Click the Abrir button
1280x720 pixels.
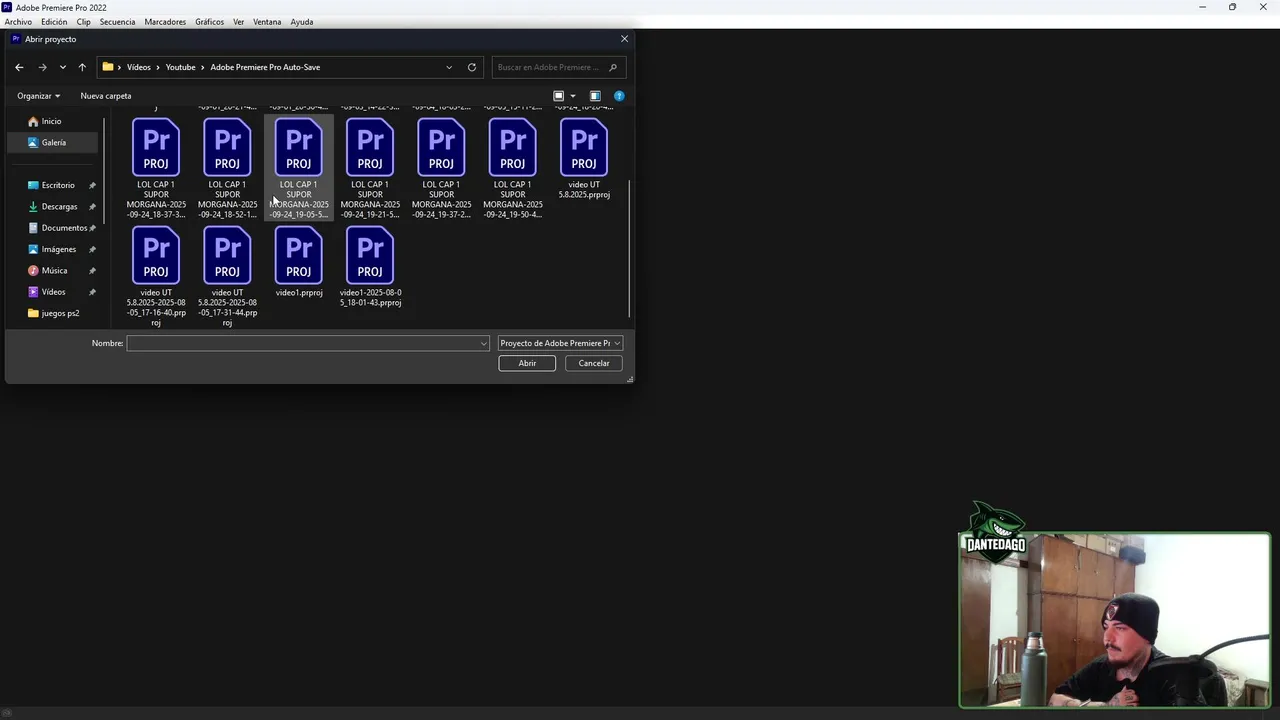click(x=527, y=363)
